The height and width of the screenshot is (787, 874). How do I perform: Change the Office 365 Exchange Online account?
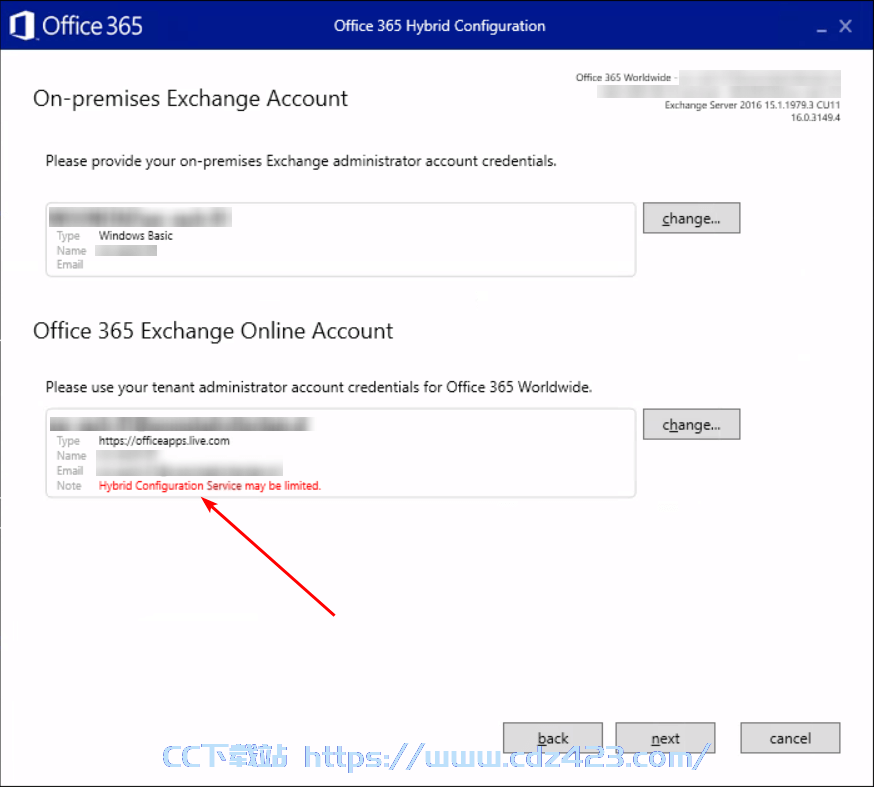coord(691,424)
